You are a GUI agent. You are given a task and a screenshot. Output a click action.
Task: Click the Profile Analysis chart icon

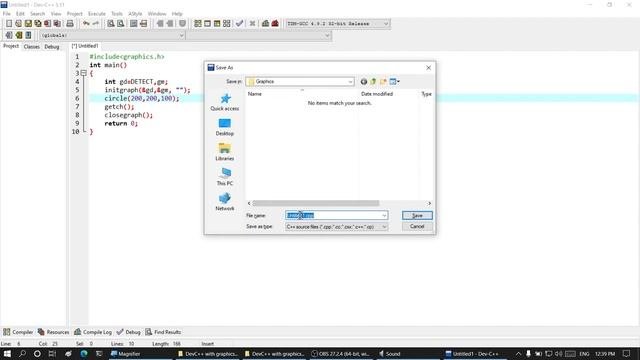265,24
